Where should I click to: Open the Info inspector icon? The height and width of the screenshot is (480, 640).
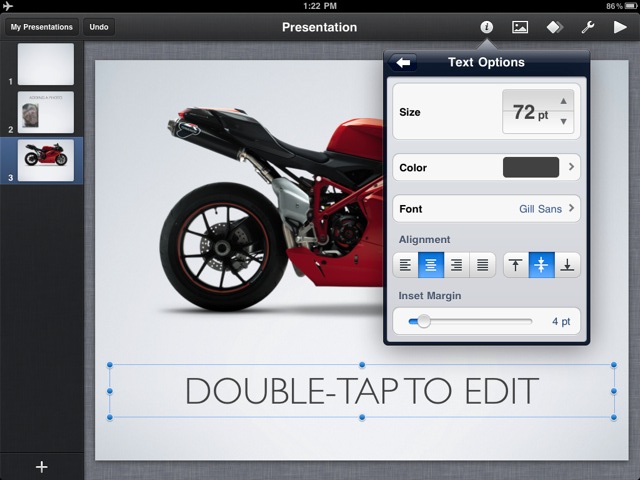[x=486, y=27]
